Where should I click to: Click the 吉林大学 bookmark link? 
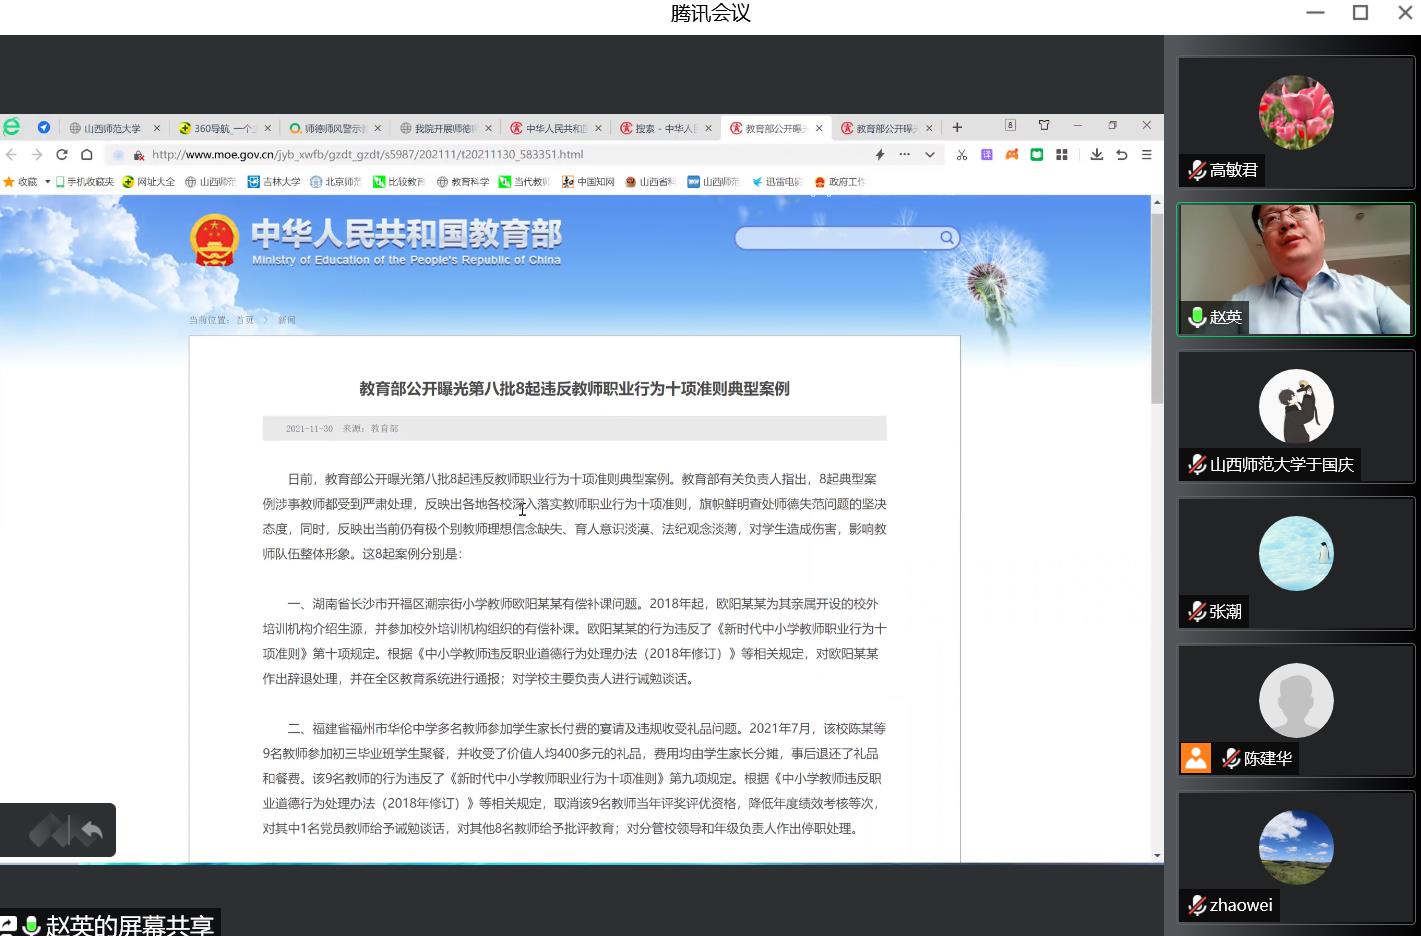275,182
